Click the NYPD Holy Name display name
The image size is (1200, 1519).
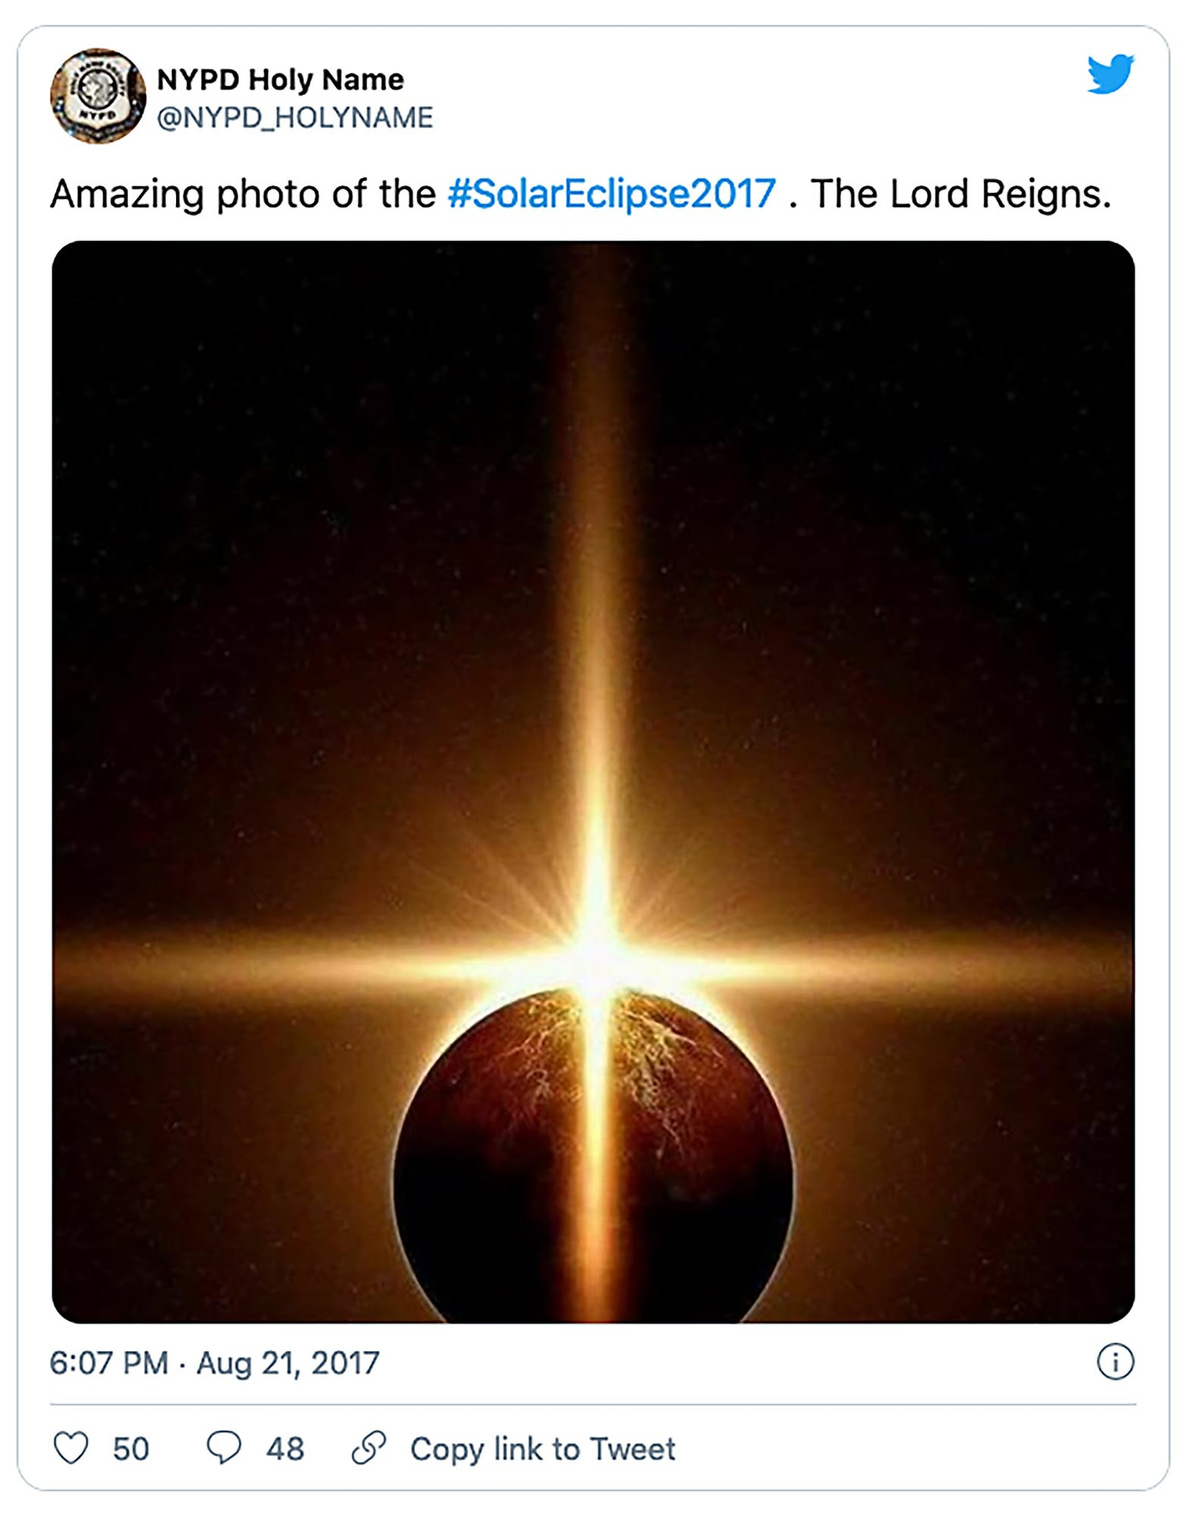coord(280,79)
